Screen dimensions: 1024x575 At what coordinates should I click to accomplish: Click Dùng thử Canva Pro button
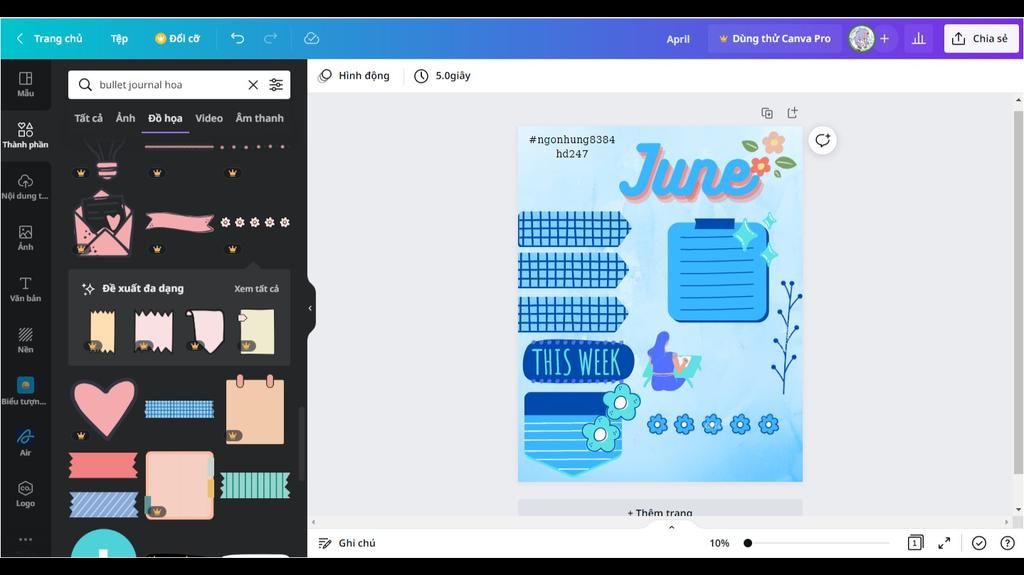coord(775,39)
